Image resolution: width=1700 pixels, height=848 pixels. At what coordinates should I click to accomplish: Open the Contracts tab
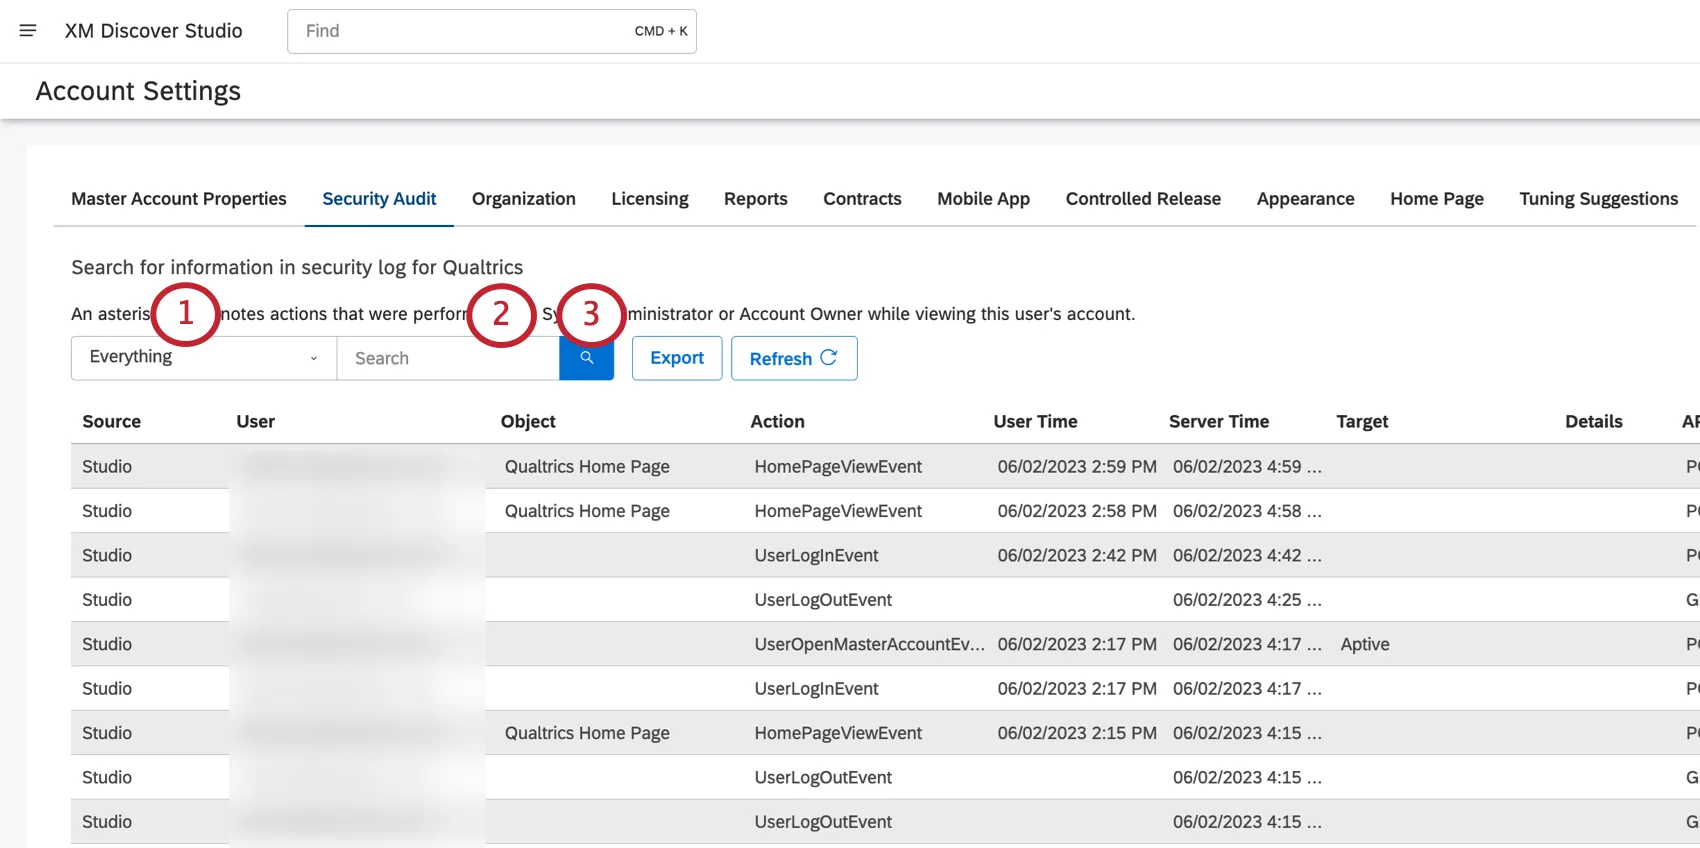[862, 199]
